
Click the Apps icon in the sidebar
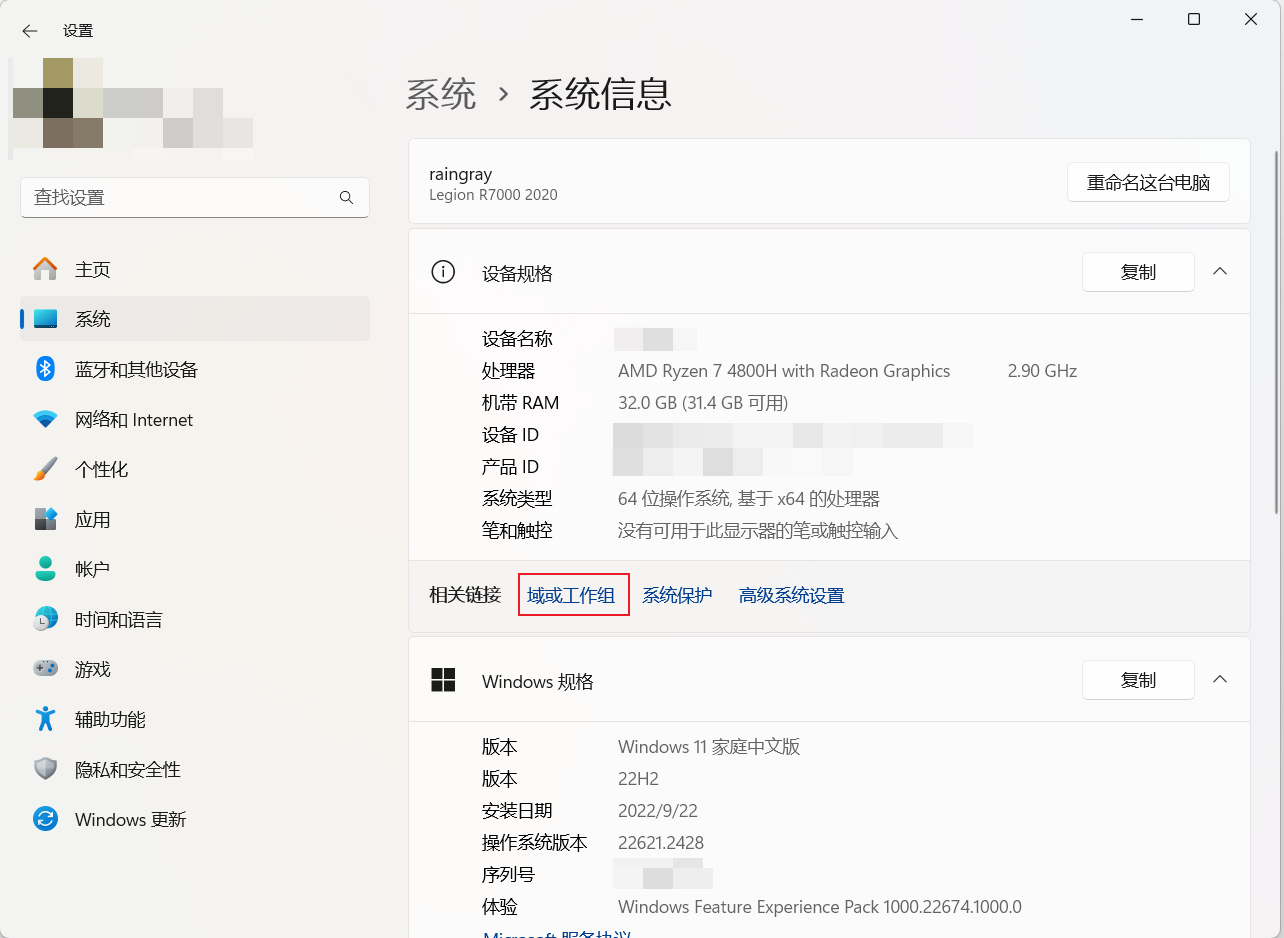point(45,519)
